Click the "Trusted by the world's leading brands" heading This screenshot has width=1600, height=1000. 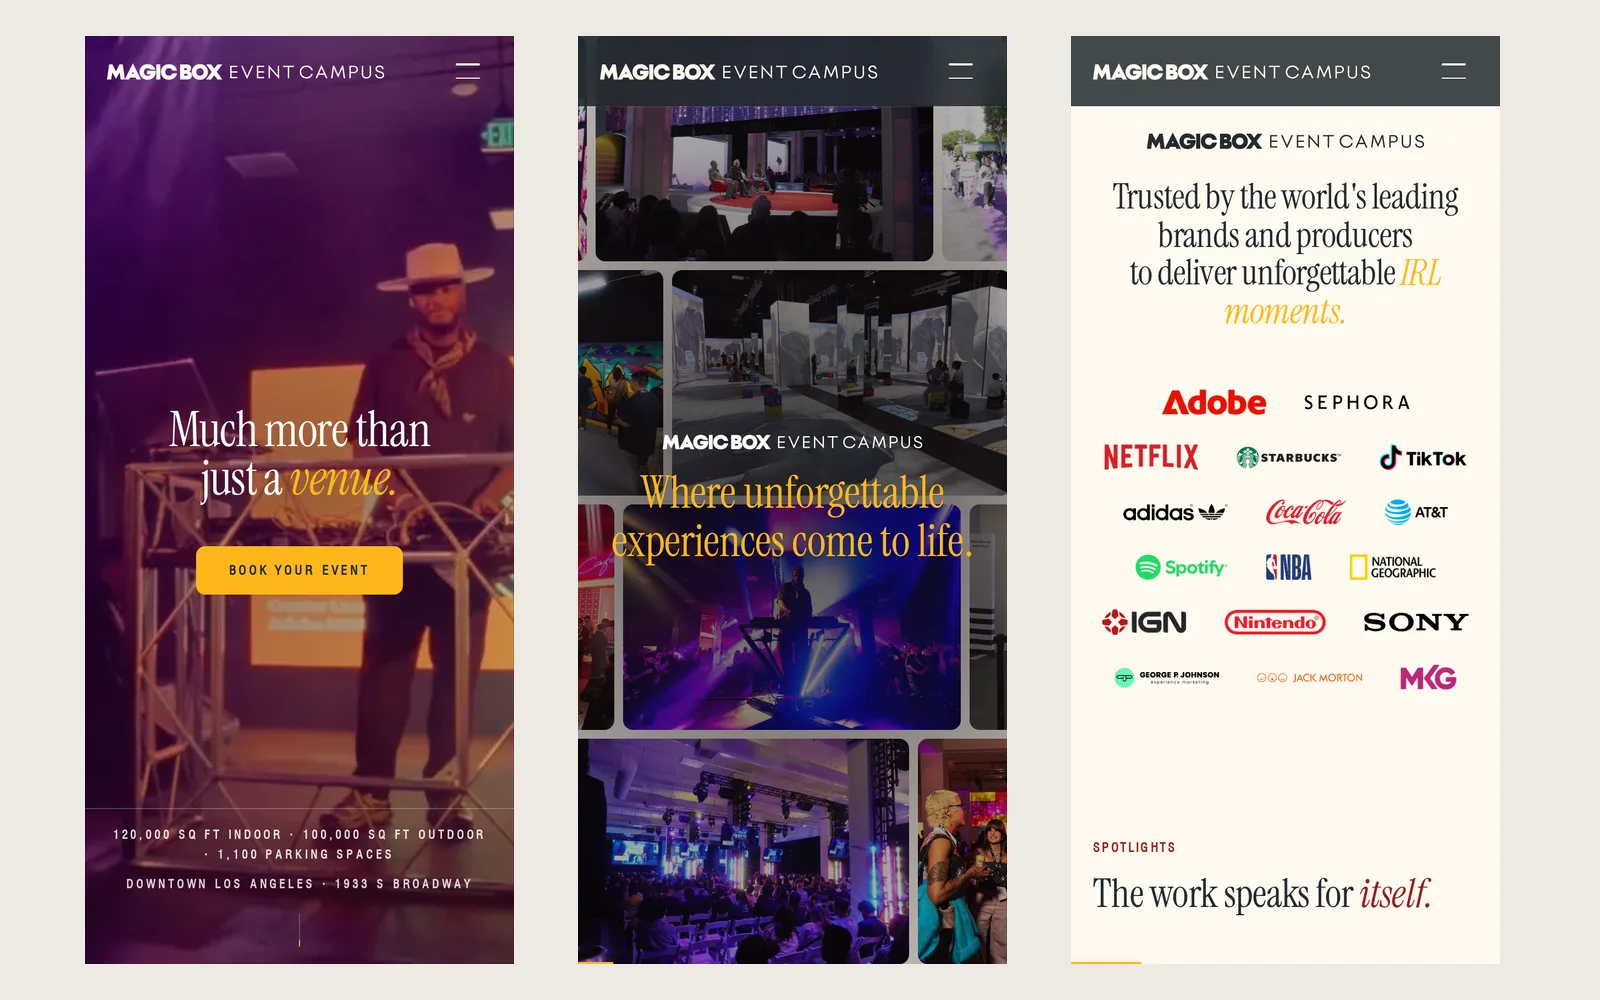point(1285,254)
